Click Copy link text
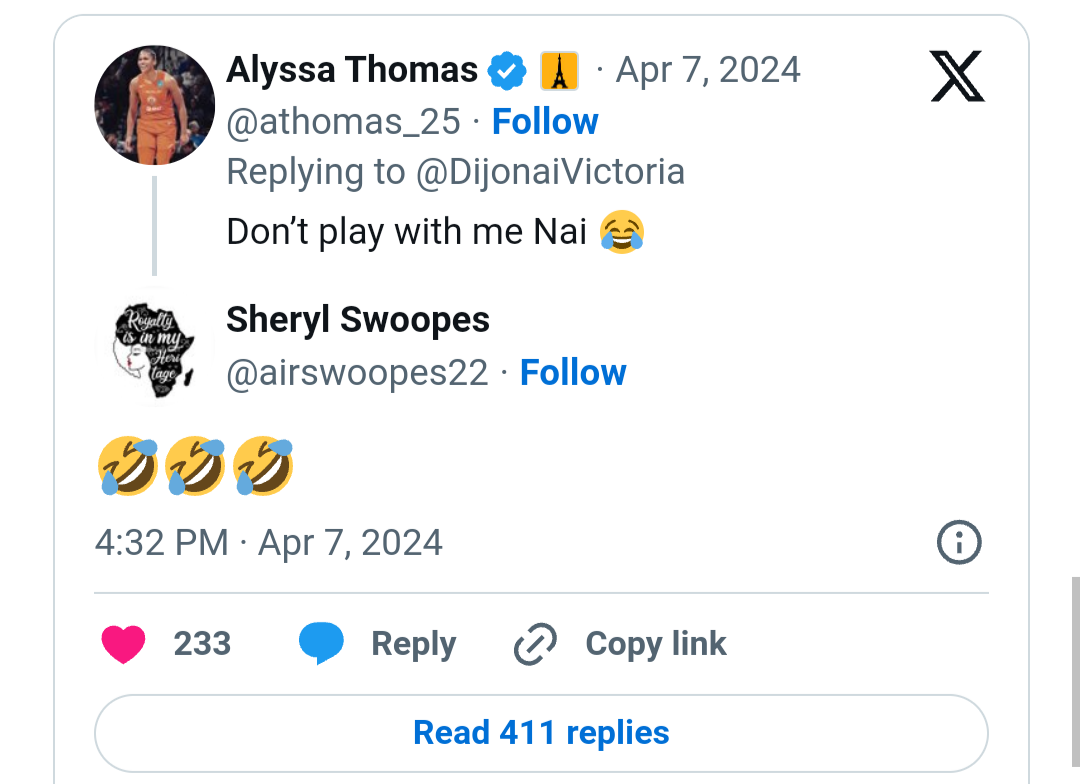 point(656,644)
